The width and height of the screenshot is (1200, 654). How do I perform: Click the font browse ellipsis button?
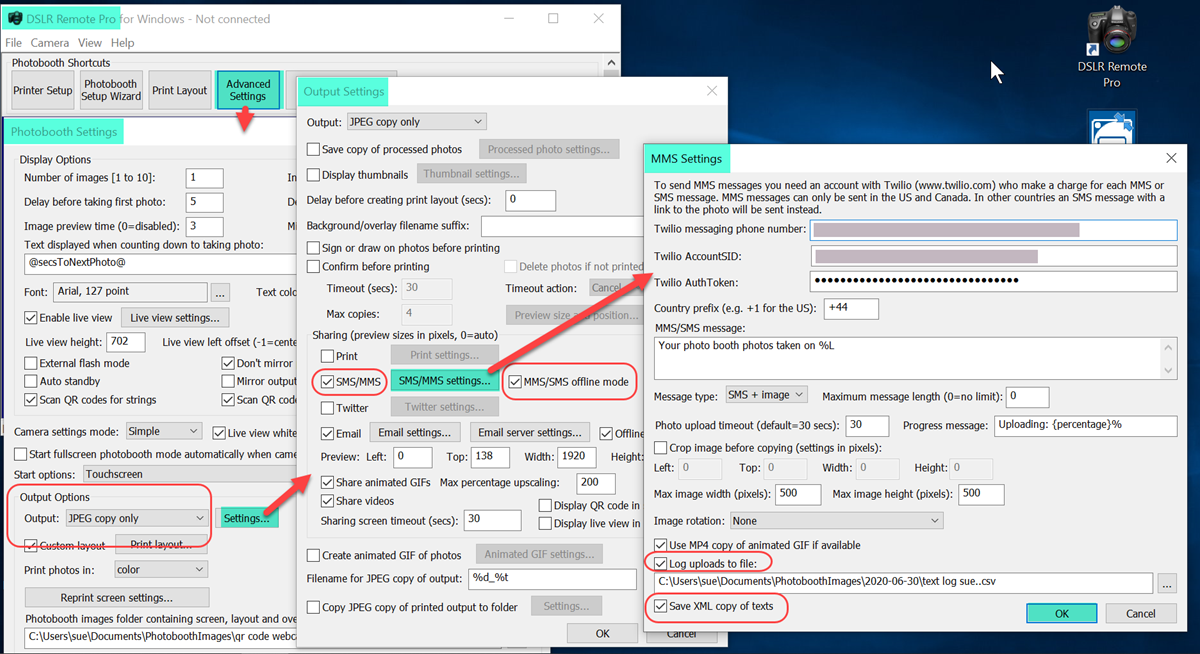coord(220,292)
